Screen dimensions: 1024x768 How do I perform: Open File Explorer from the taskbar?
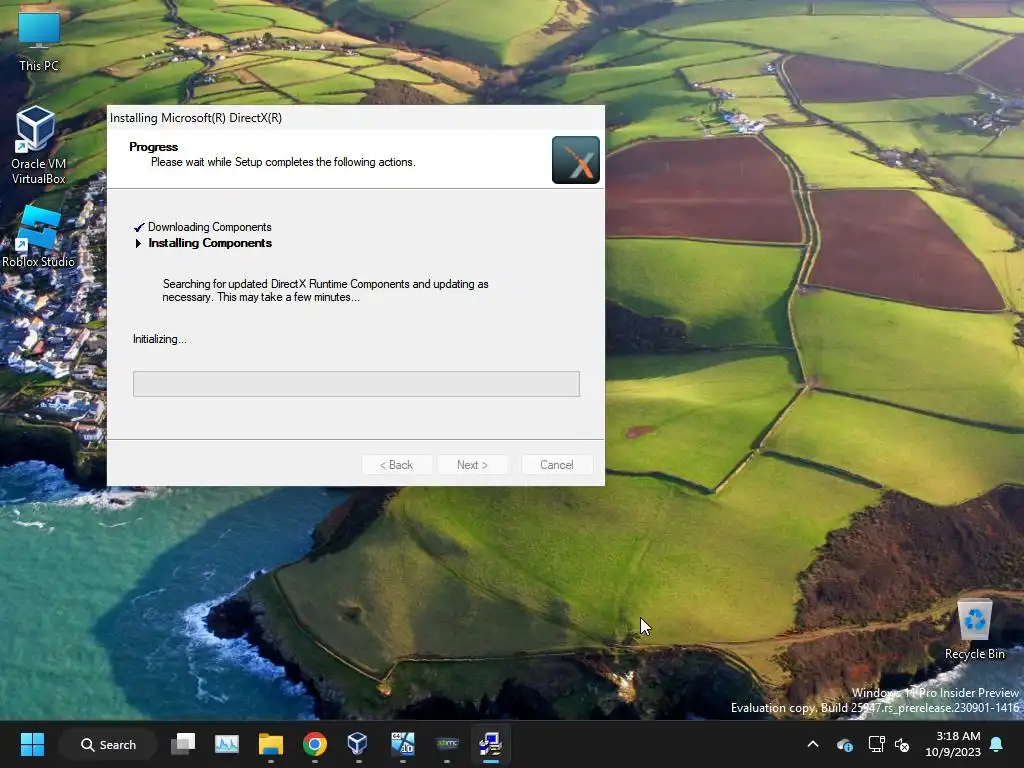[270, 744]
